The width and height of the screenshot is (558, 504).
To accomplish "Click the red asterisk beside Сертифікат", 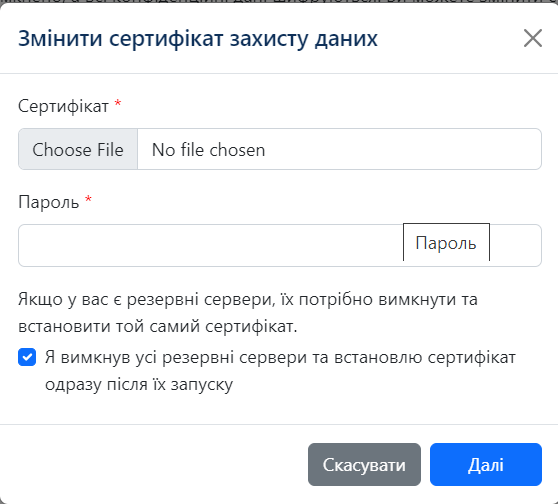I will click(118, 104).
